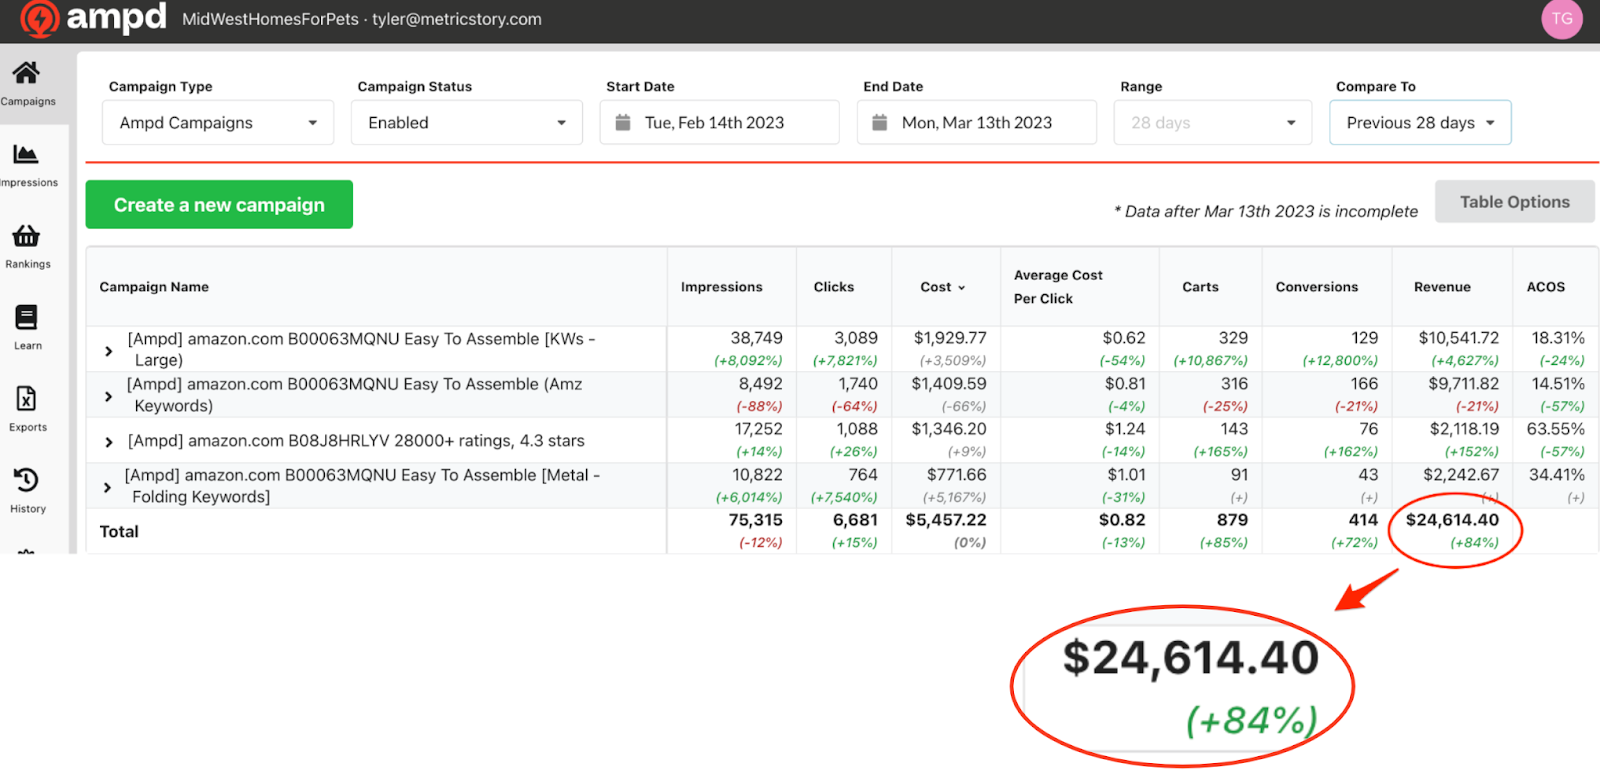Click the revenue value $2,118.19

pyautogui.click(x=1465, y=429)
